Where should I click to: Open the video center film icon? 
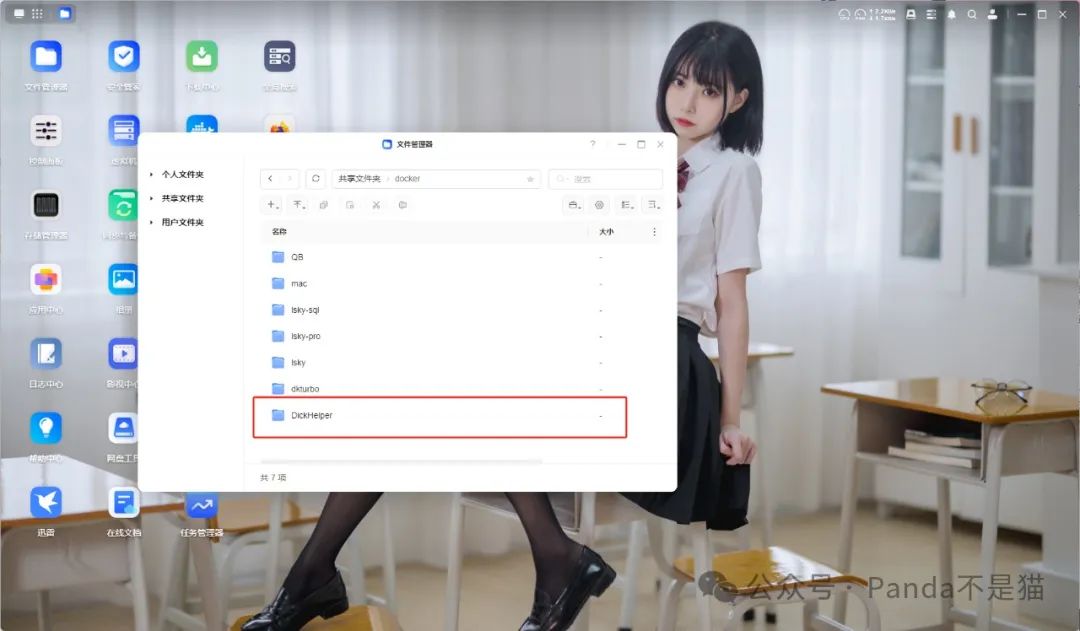tap(123, 354)
